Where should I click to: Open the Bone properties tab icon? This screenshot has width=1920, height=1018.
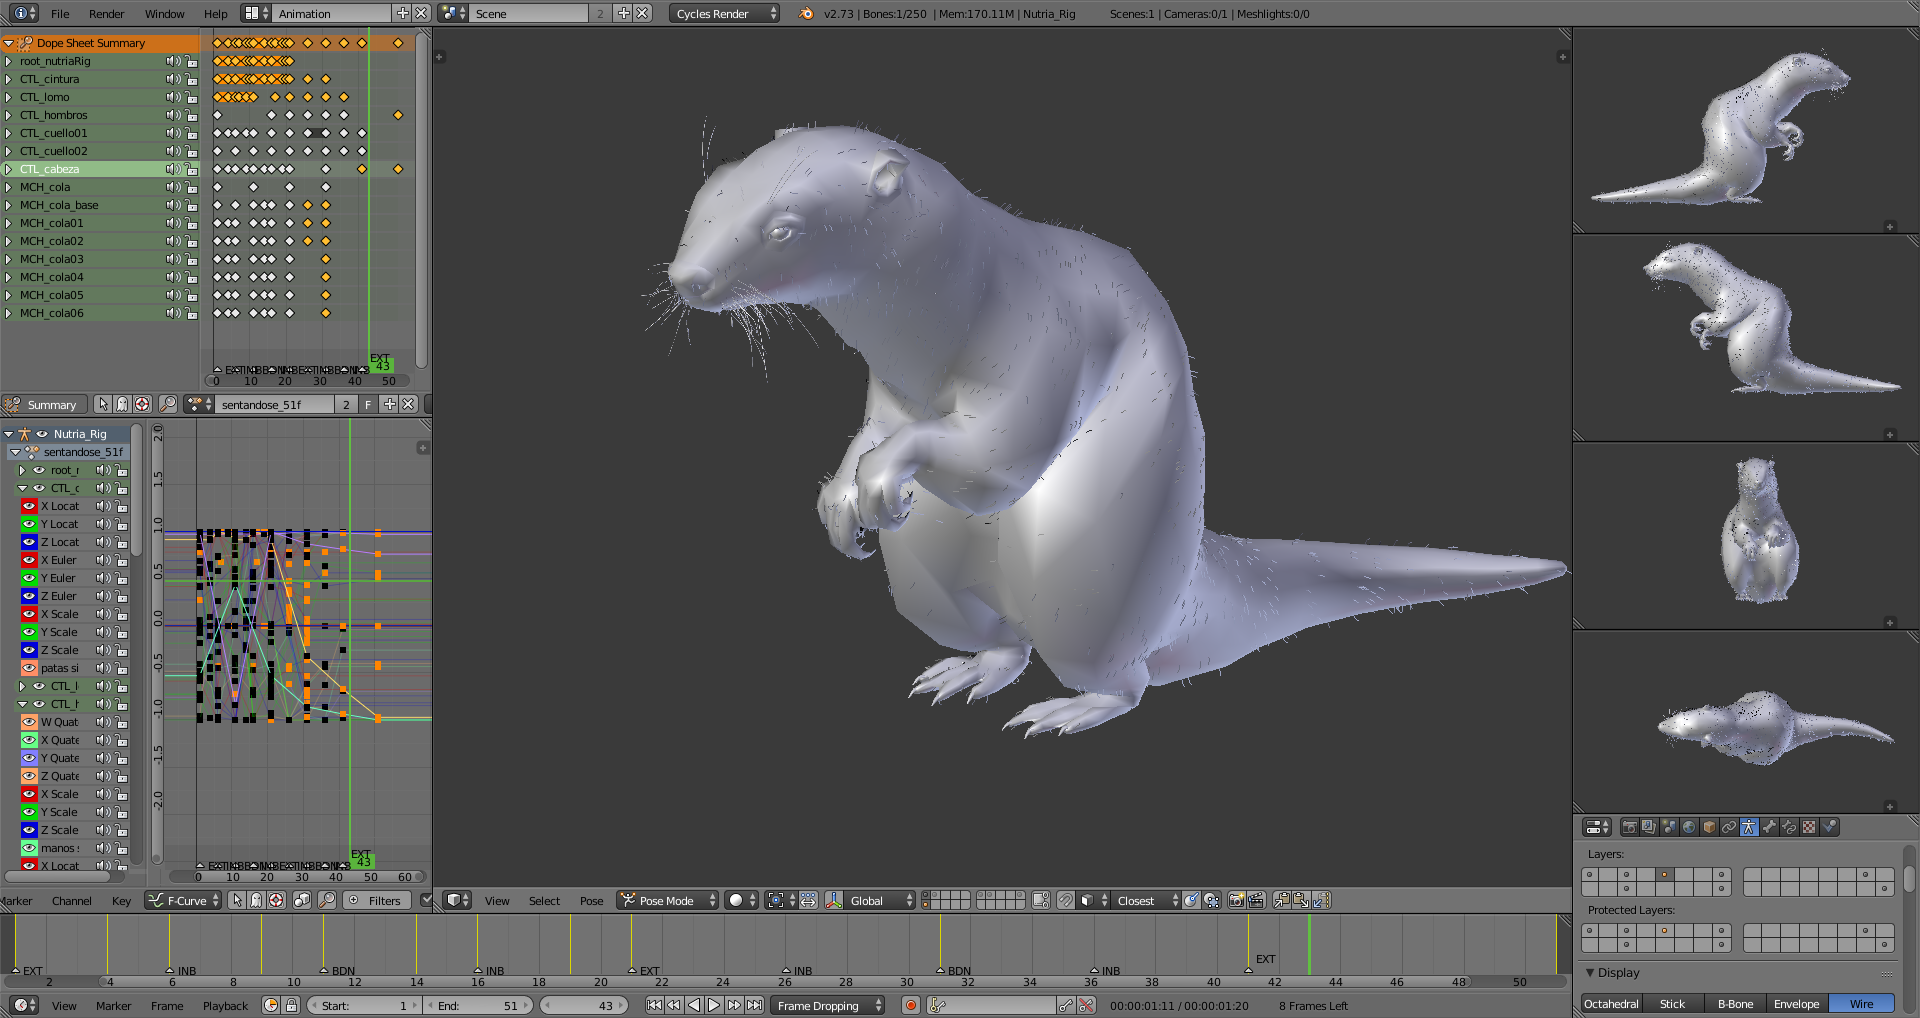1769,827
